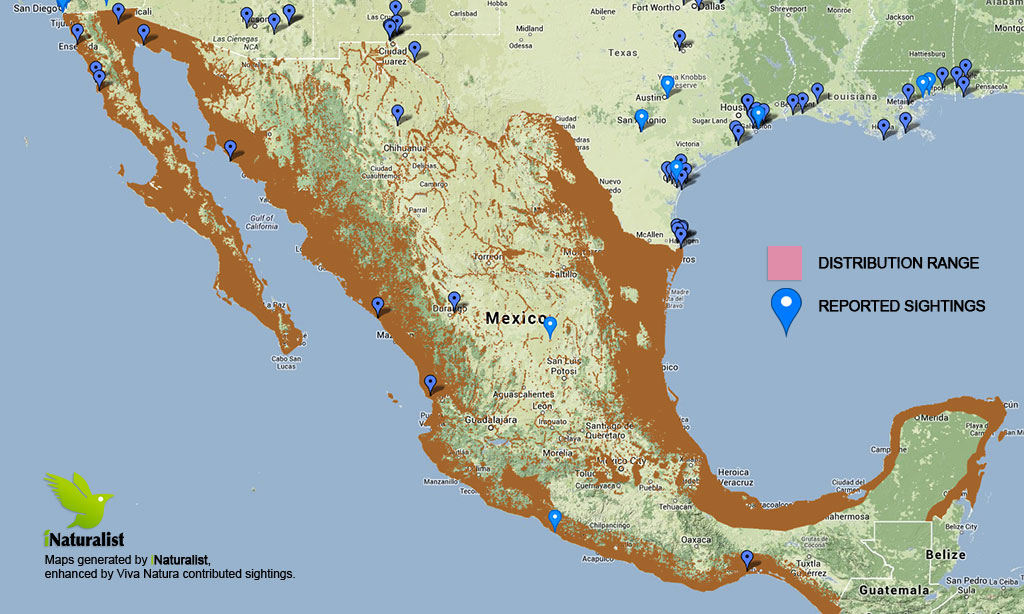Click the sighting pin west of Tuxtla
Screen dimensions: 1024x614
(x=746, y=560)
